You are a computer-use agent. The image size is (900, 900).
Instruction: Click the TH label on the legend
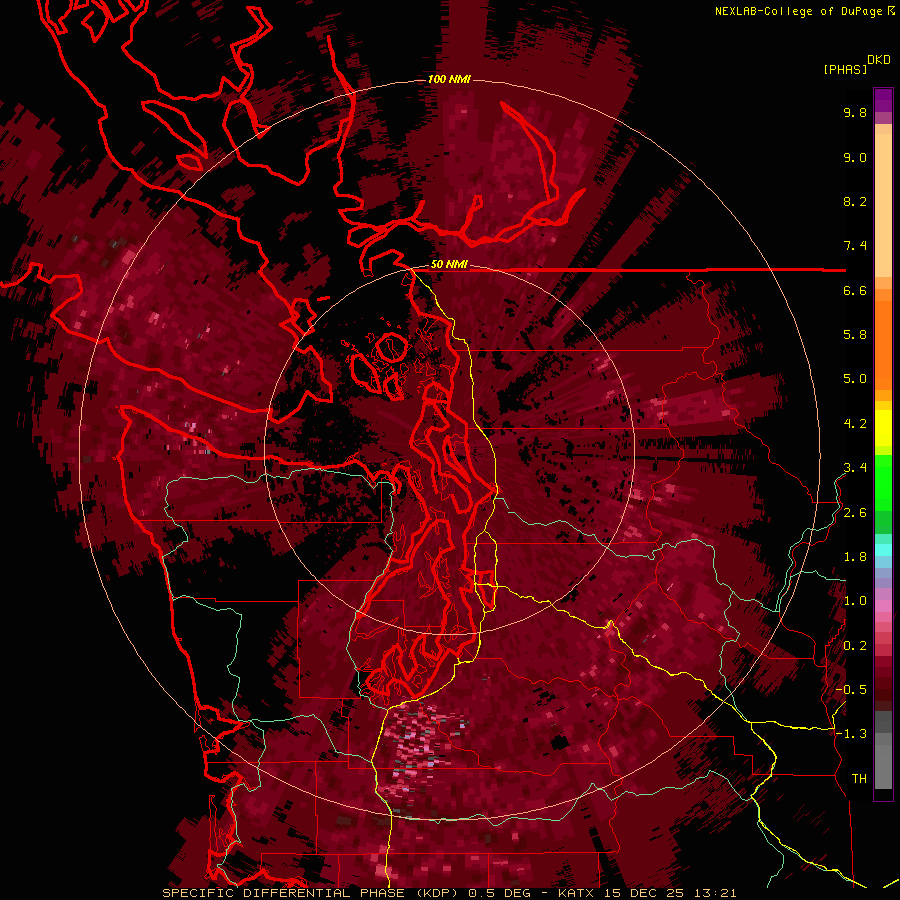tap(859, 779)
